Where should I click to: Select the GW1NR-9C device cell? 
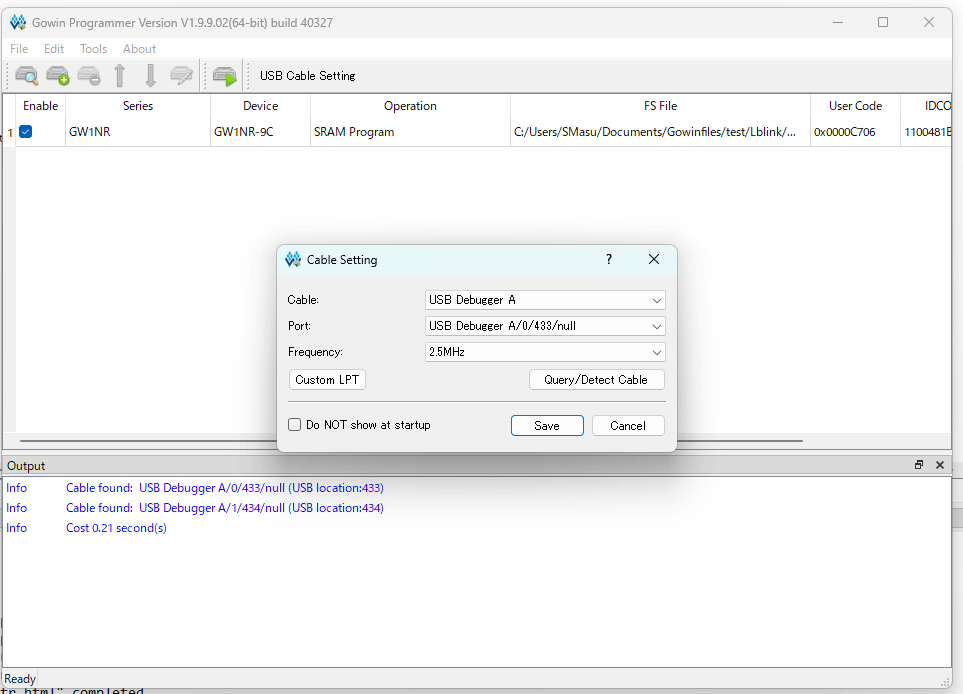click(x=260, y=131)
